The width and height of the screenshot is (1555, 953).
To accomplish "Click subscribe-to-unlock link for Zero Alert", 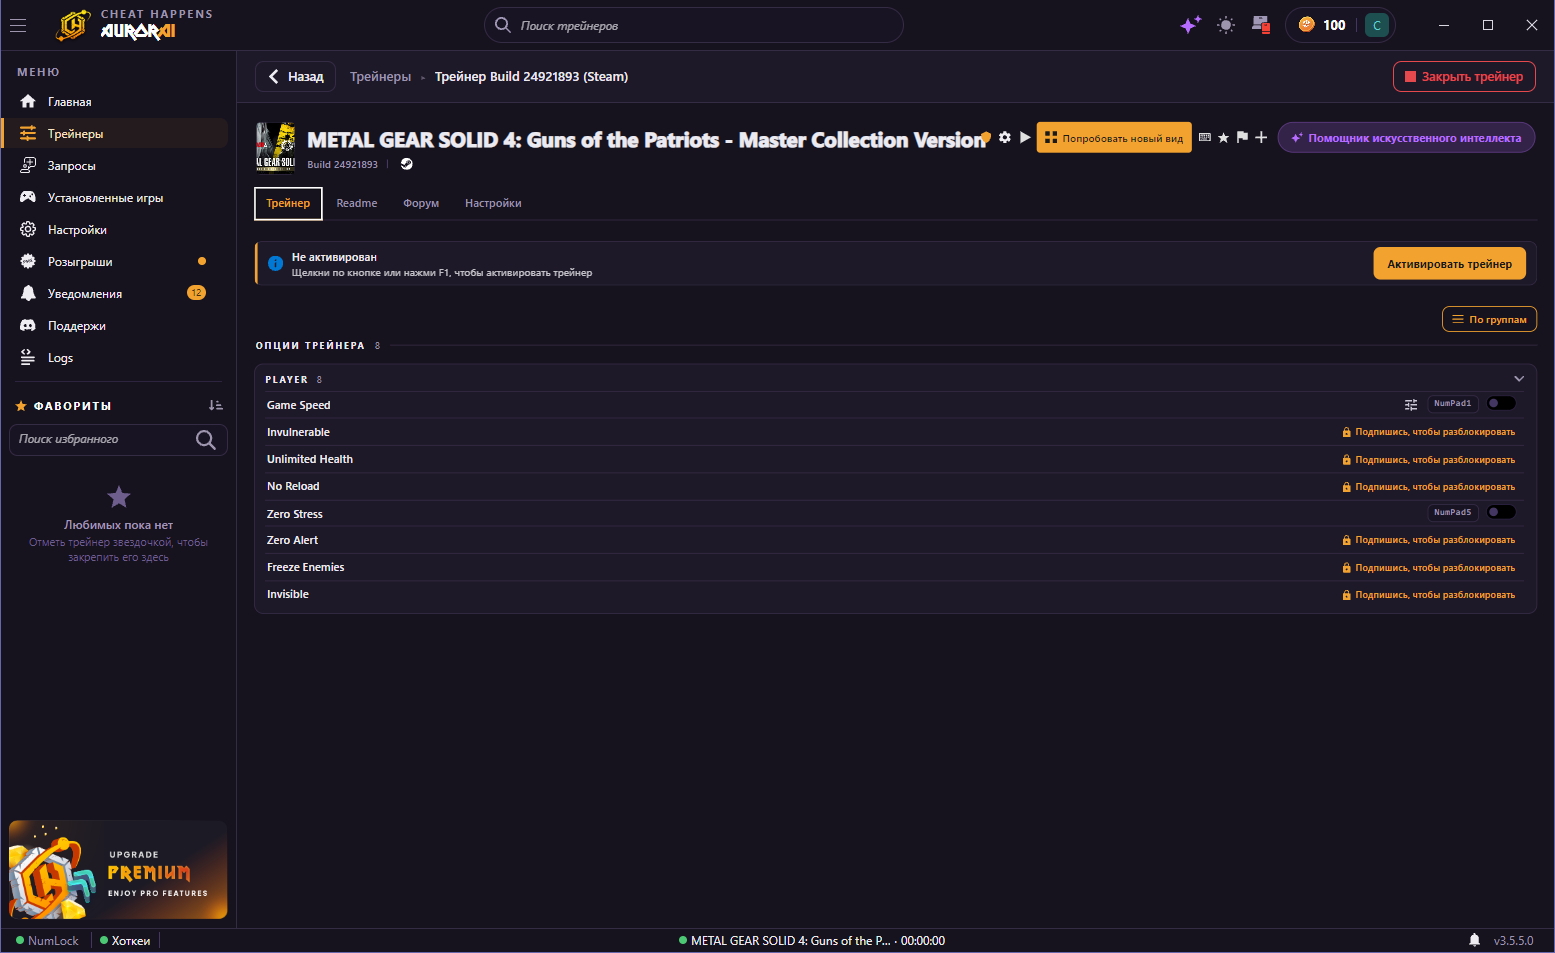I will [x=1428, y=540].
